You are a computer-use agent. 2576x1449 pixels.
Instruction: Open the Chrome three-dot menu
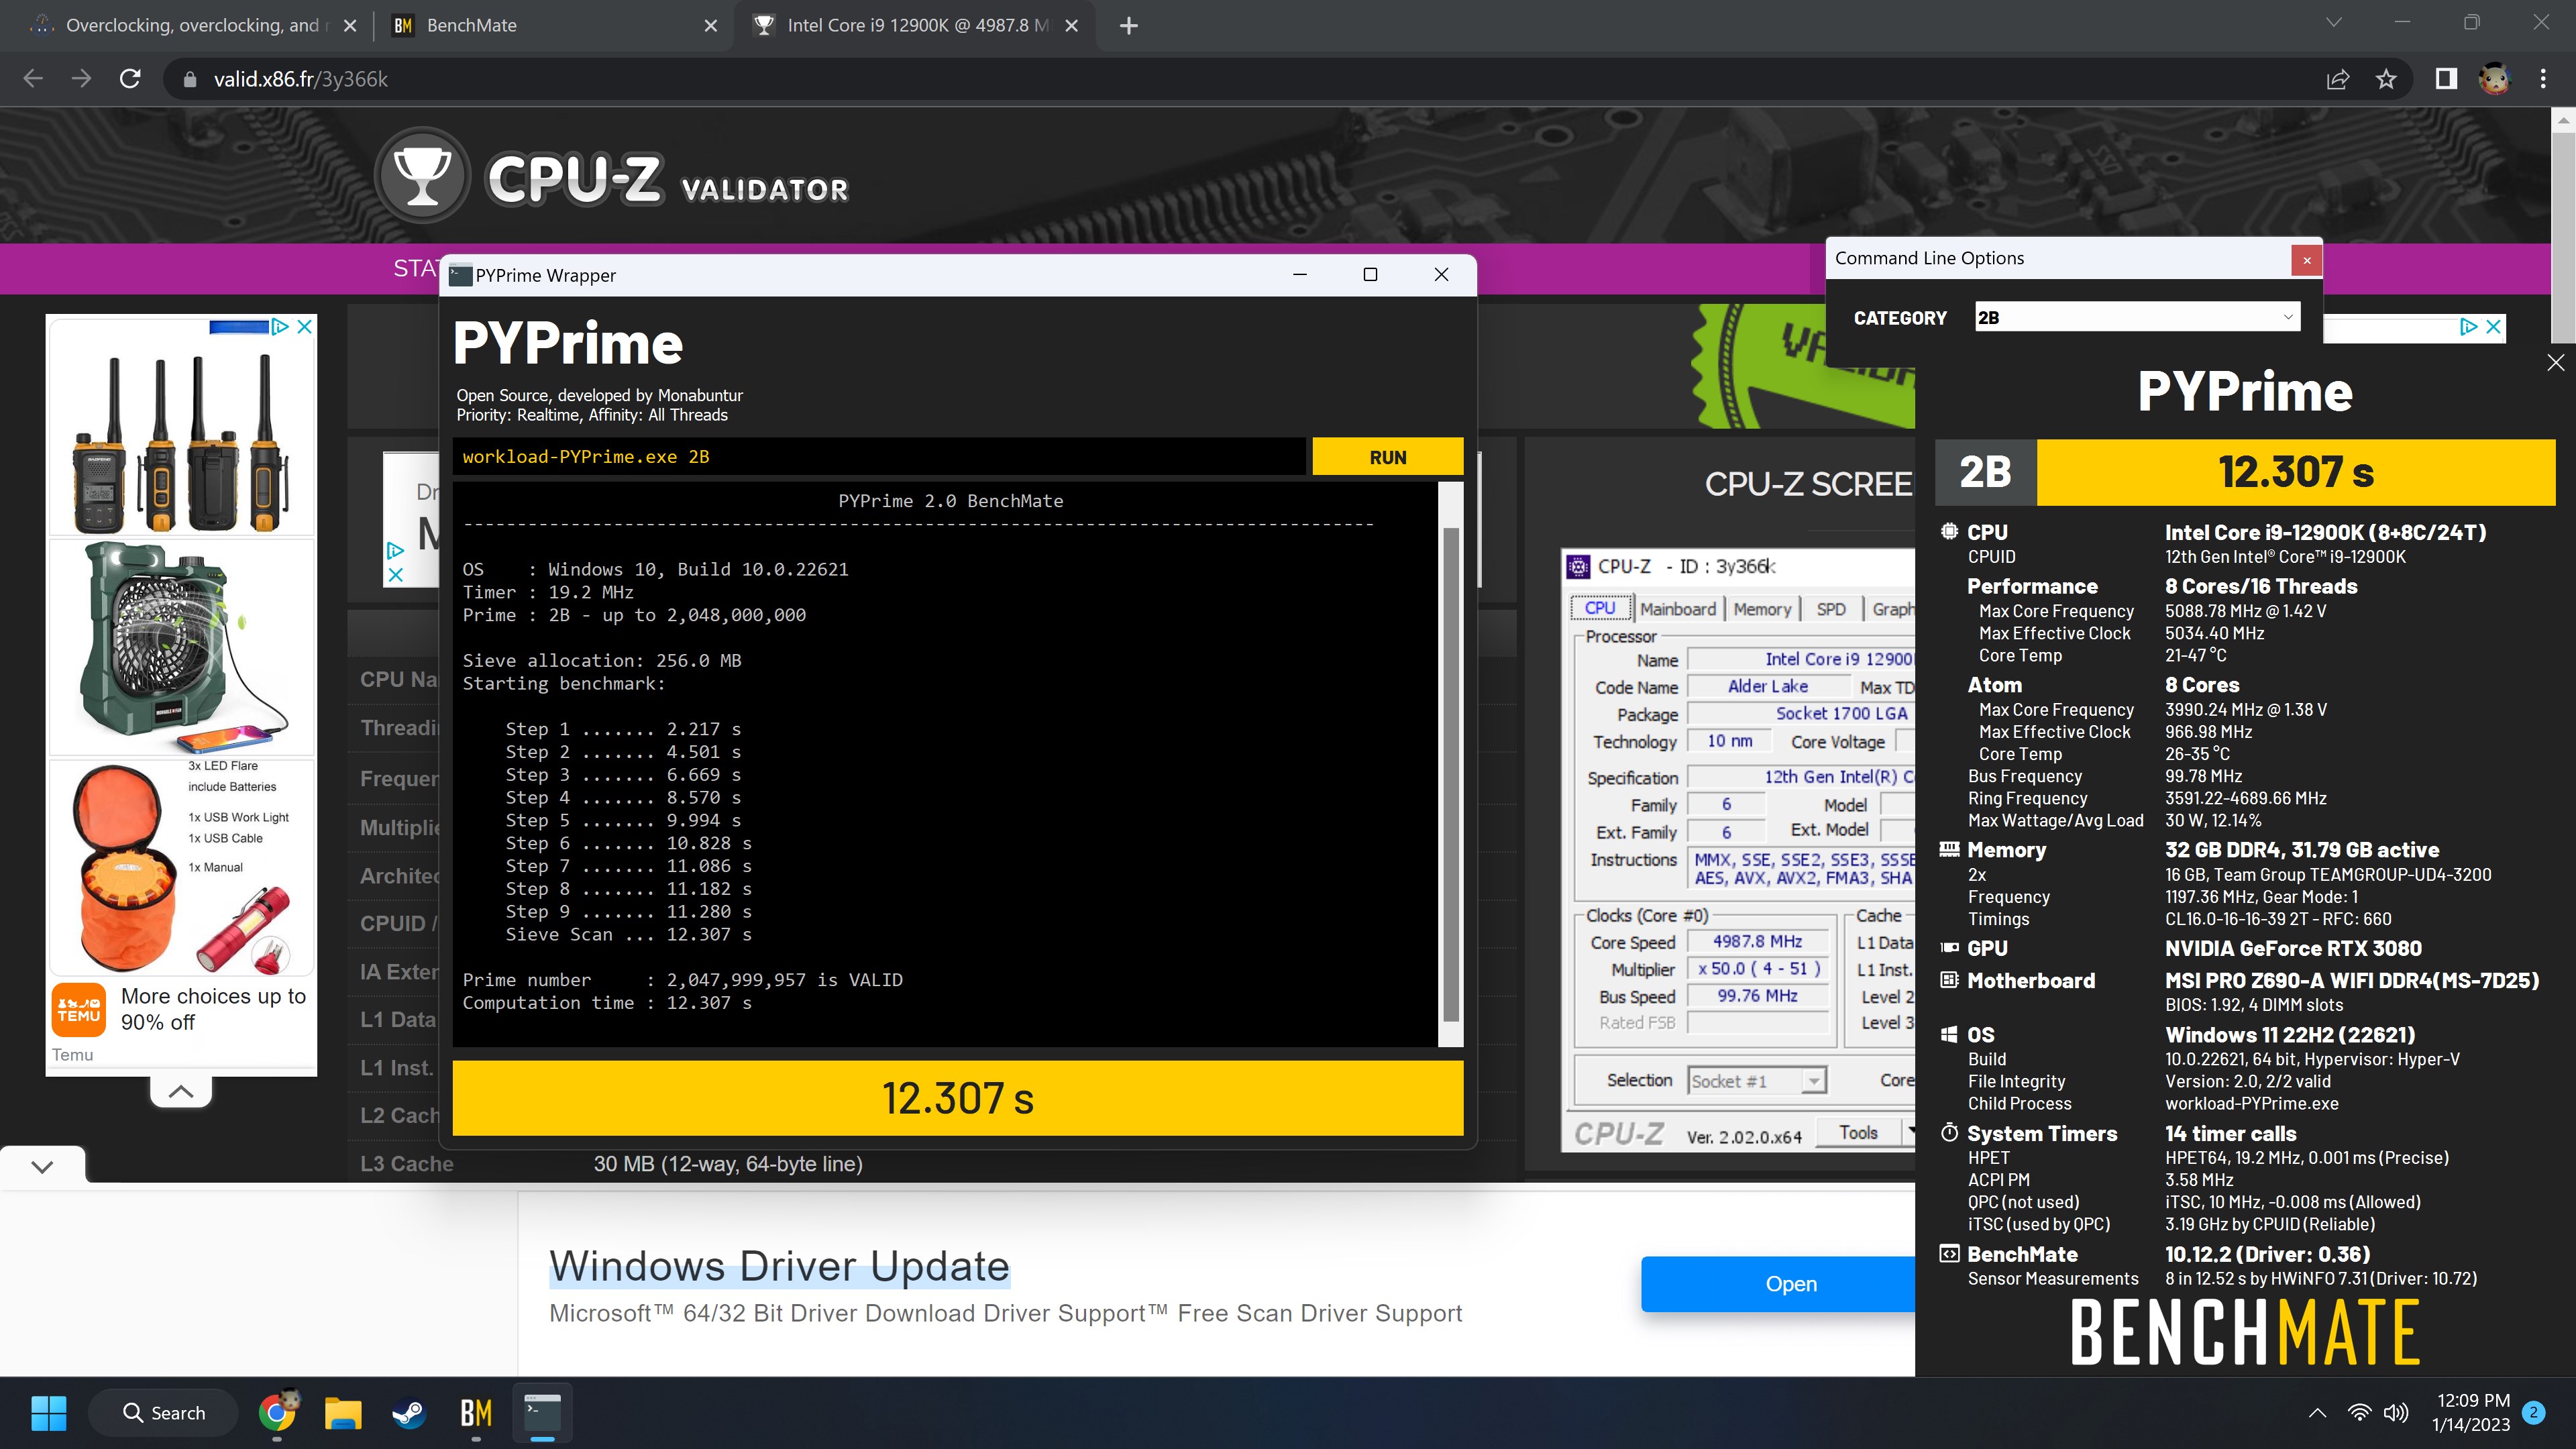(2543, 79)
